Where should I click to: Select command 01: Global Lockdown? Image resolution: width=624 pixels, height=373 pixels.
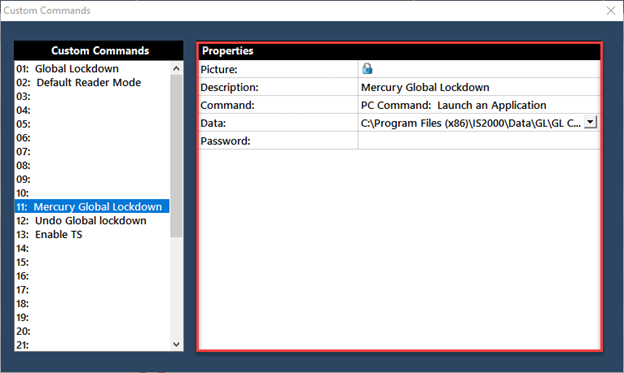click(92, 68)
